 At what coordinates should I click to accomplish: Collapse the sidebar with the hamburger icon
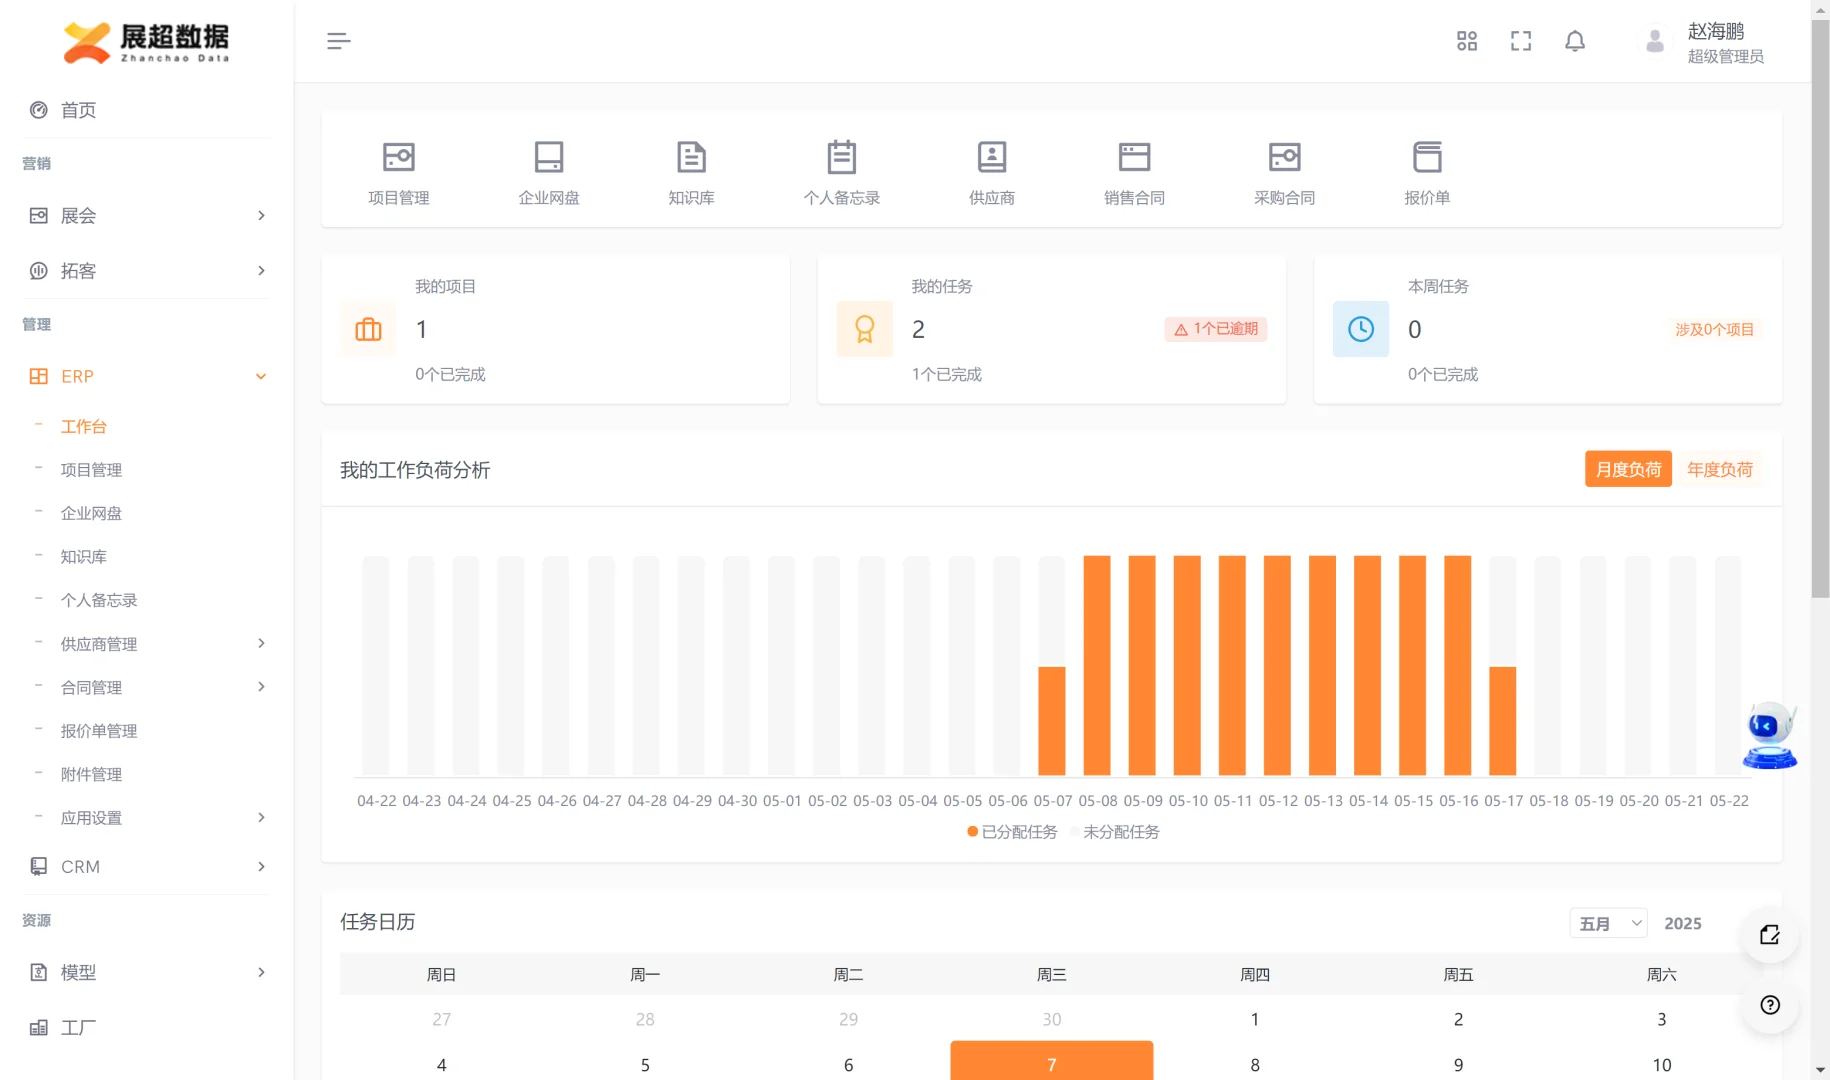coord(338,41)
